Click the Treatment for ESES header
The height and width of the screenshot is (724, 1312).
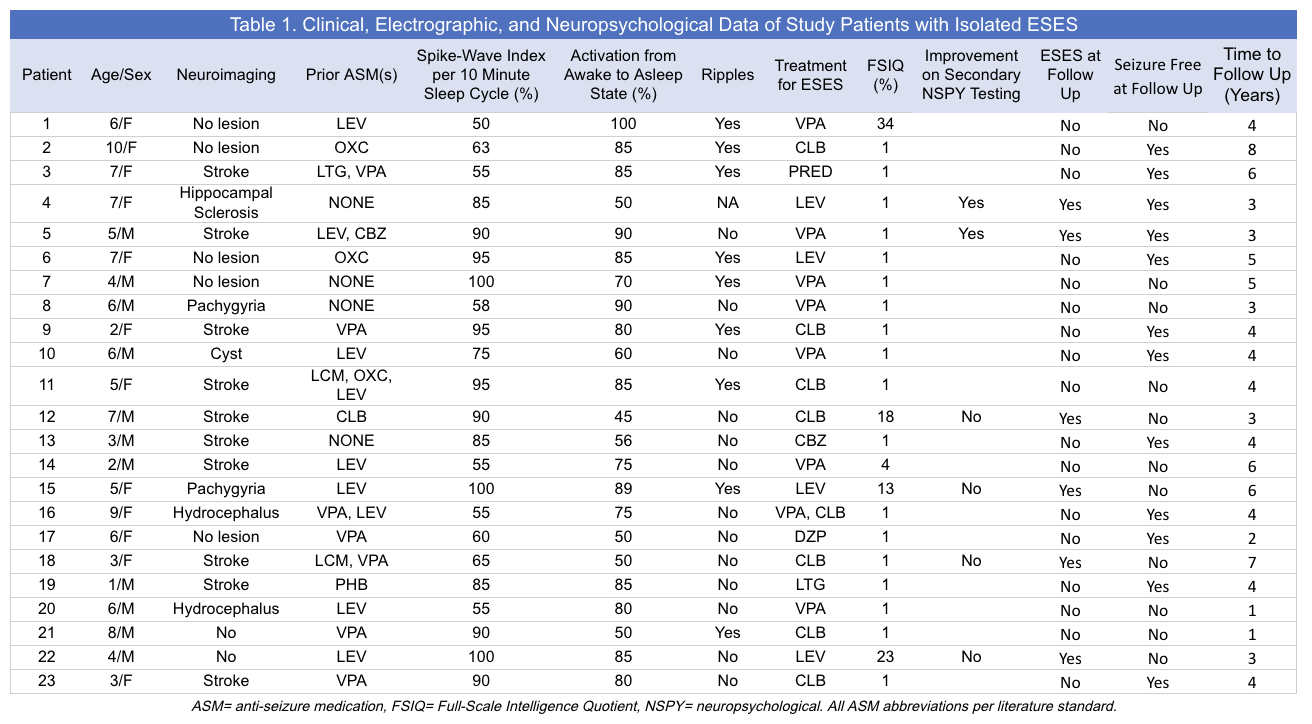click(810, 75)
